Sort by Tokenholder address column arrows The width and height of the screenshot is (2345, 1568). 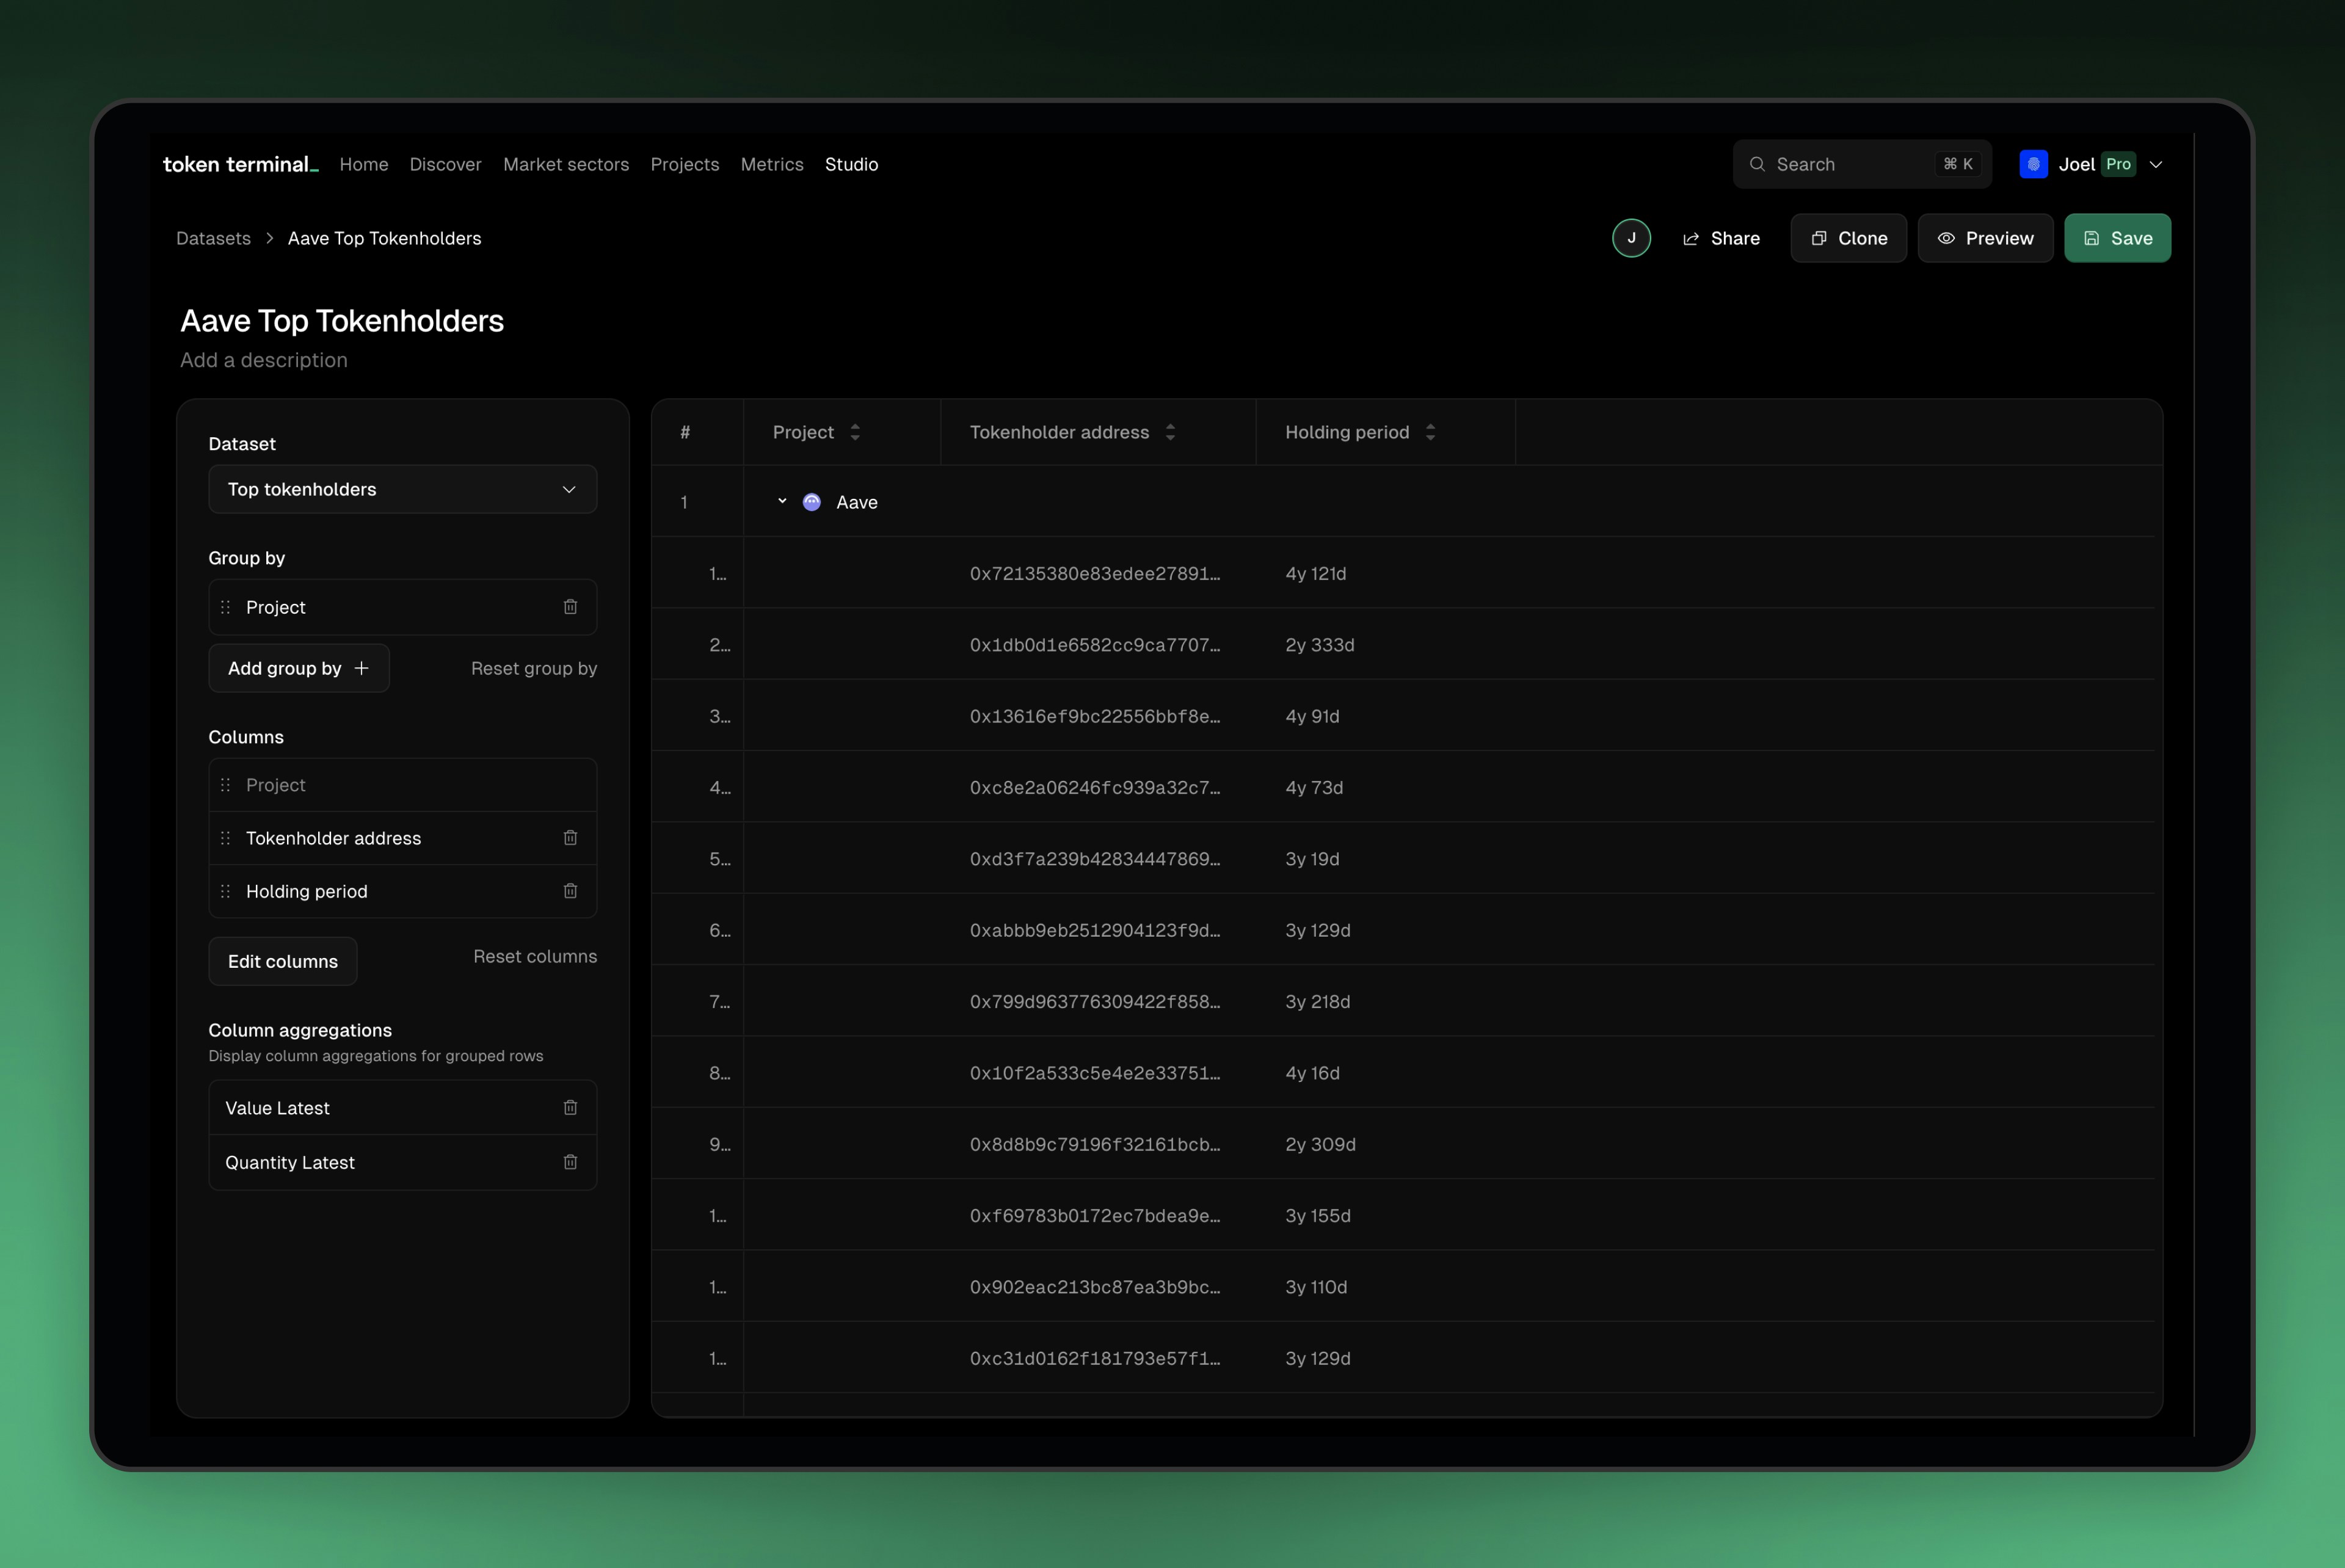pos(1170,432)
